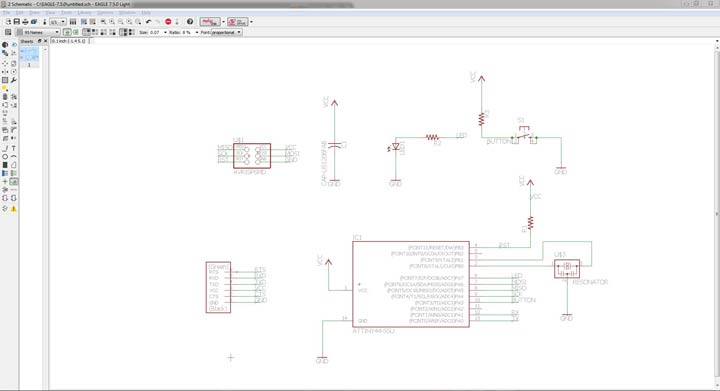The image size is (720, 391).
Task: Click Zoom to fit icon
Action: (103, 22)
